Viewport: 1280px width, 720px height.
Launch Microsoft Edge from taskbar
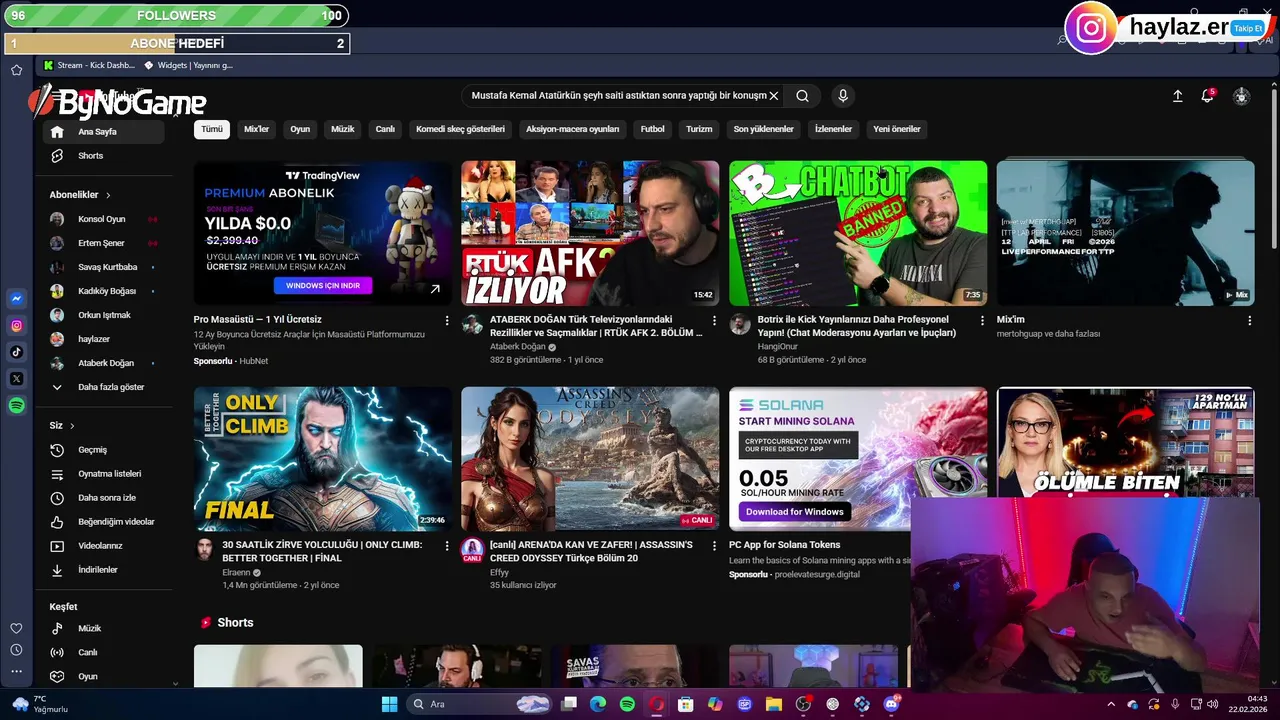pyautogui.click(x=598, y=704)
